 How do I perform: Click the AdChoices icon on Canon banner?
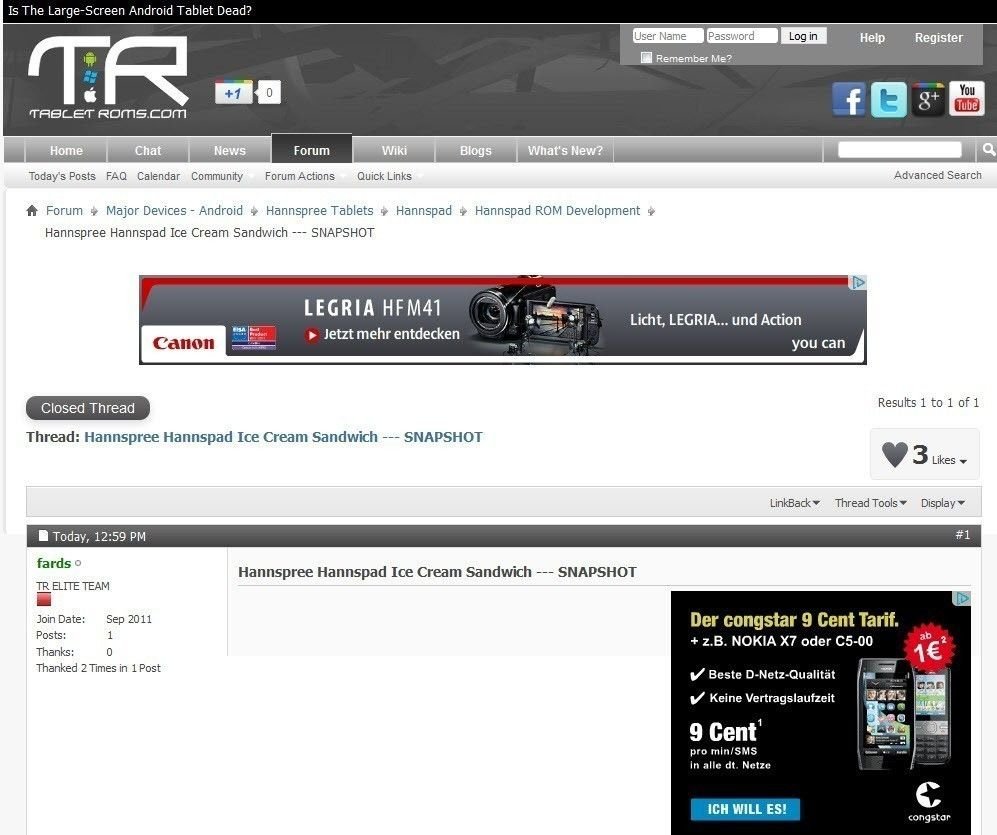click(x=858, y=282)
